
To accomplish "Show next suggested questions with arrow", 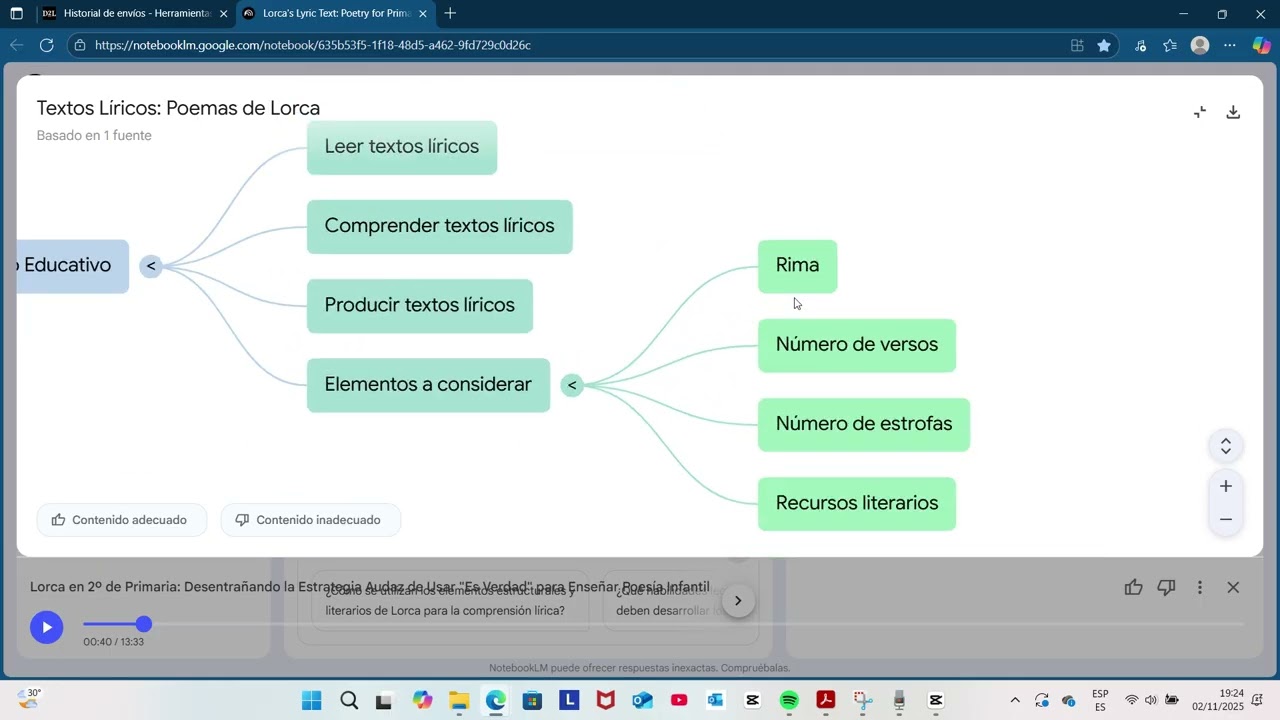I will click(x=738, y=600).
